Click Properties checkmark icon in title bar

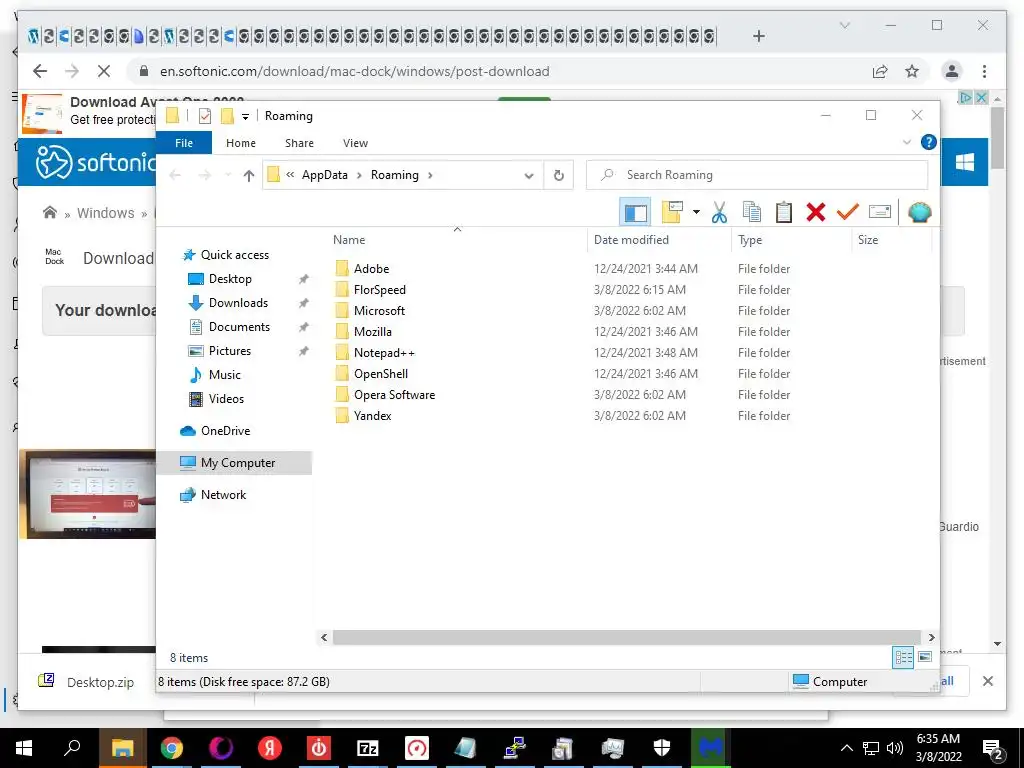pos(205,116)
